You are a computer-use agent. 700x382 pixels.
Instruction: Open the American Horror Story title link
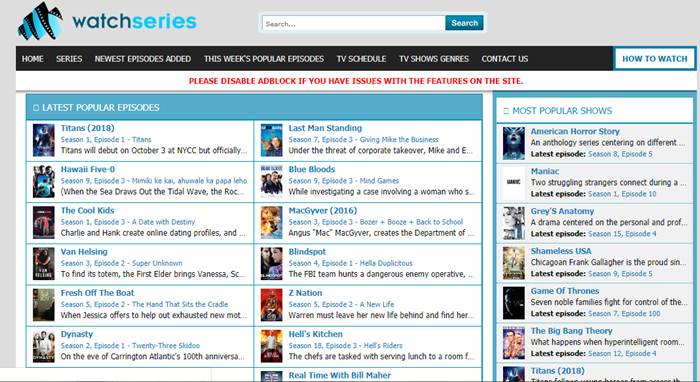(575, 131)
